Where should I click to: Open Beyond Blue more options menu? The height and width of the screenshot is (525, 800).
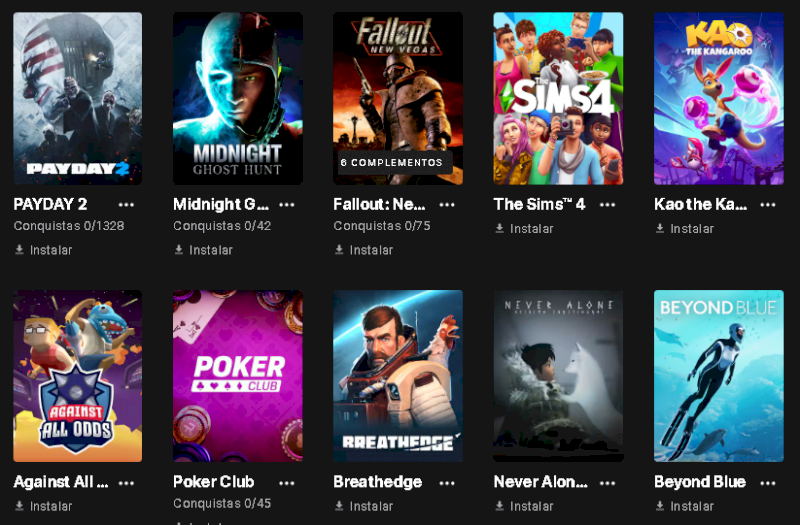(768, 482)
